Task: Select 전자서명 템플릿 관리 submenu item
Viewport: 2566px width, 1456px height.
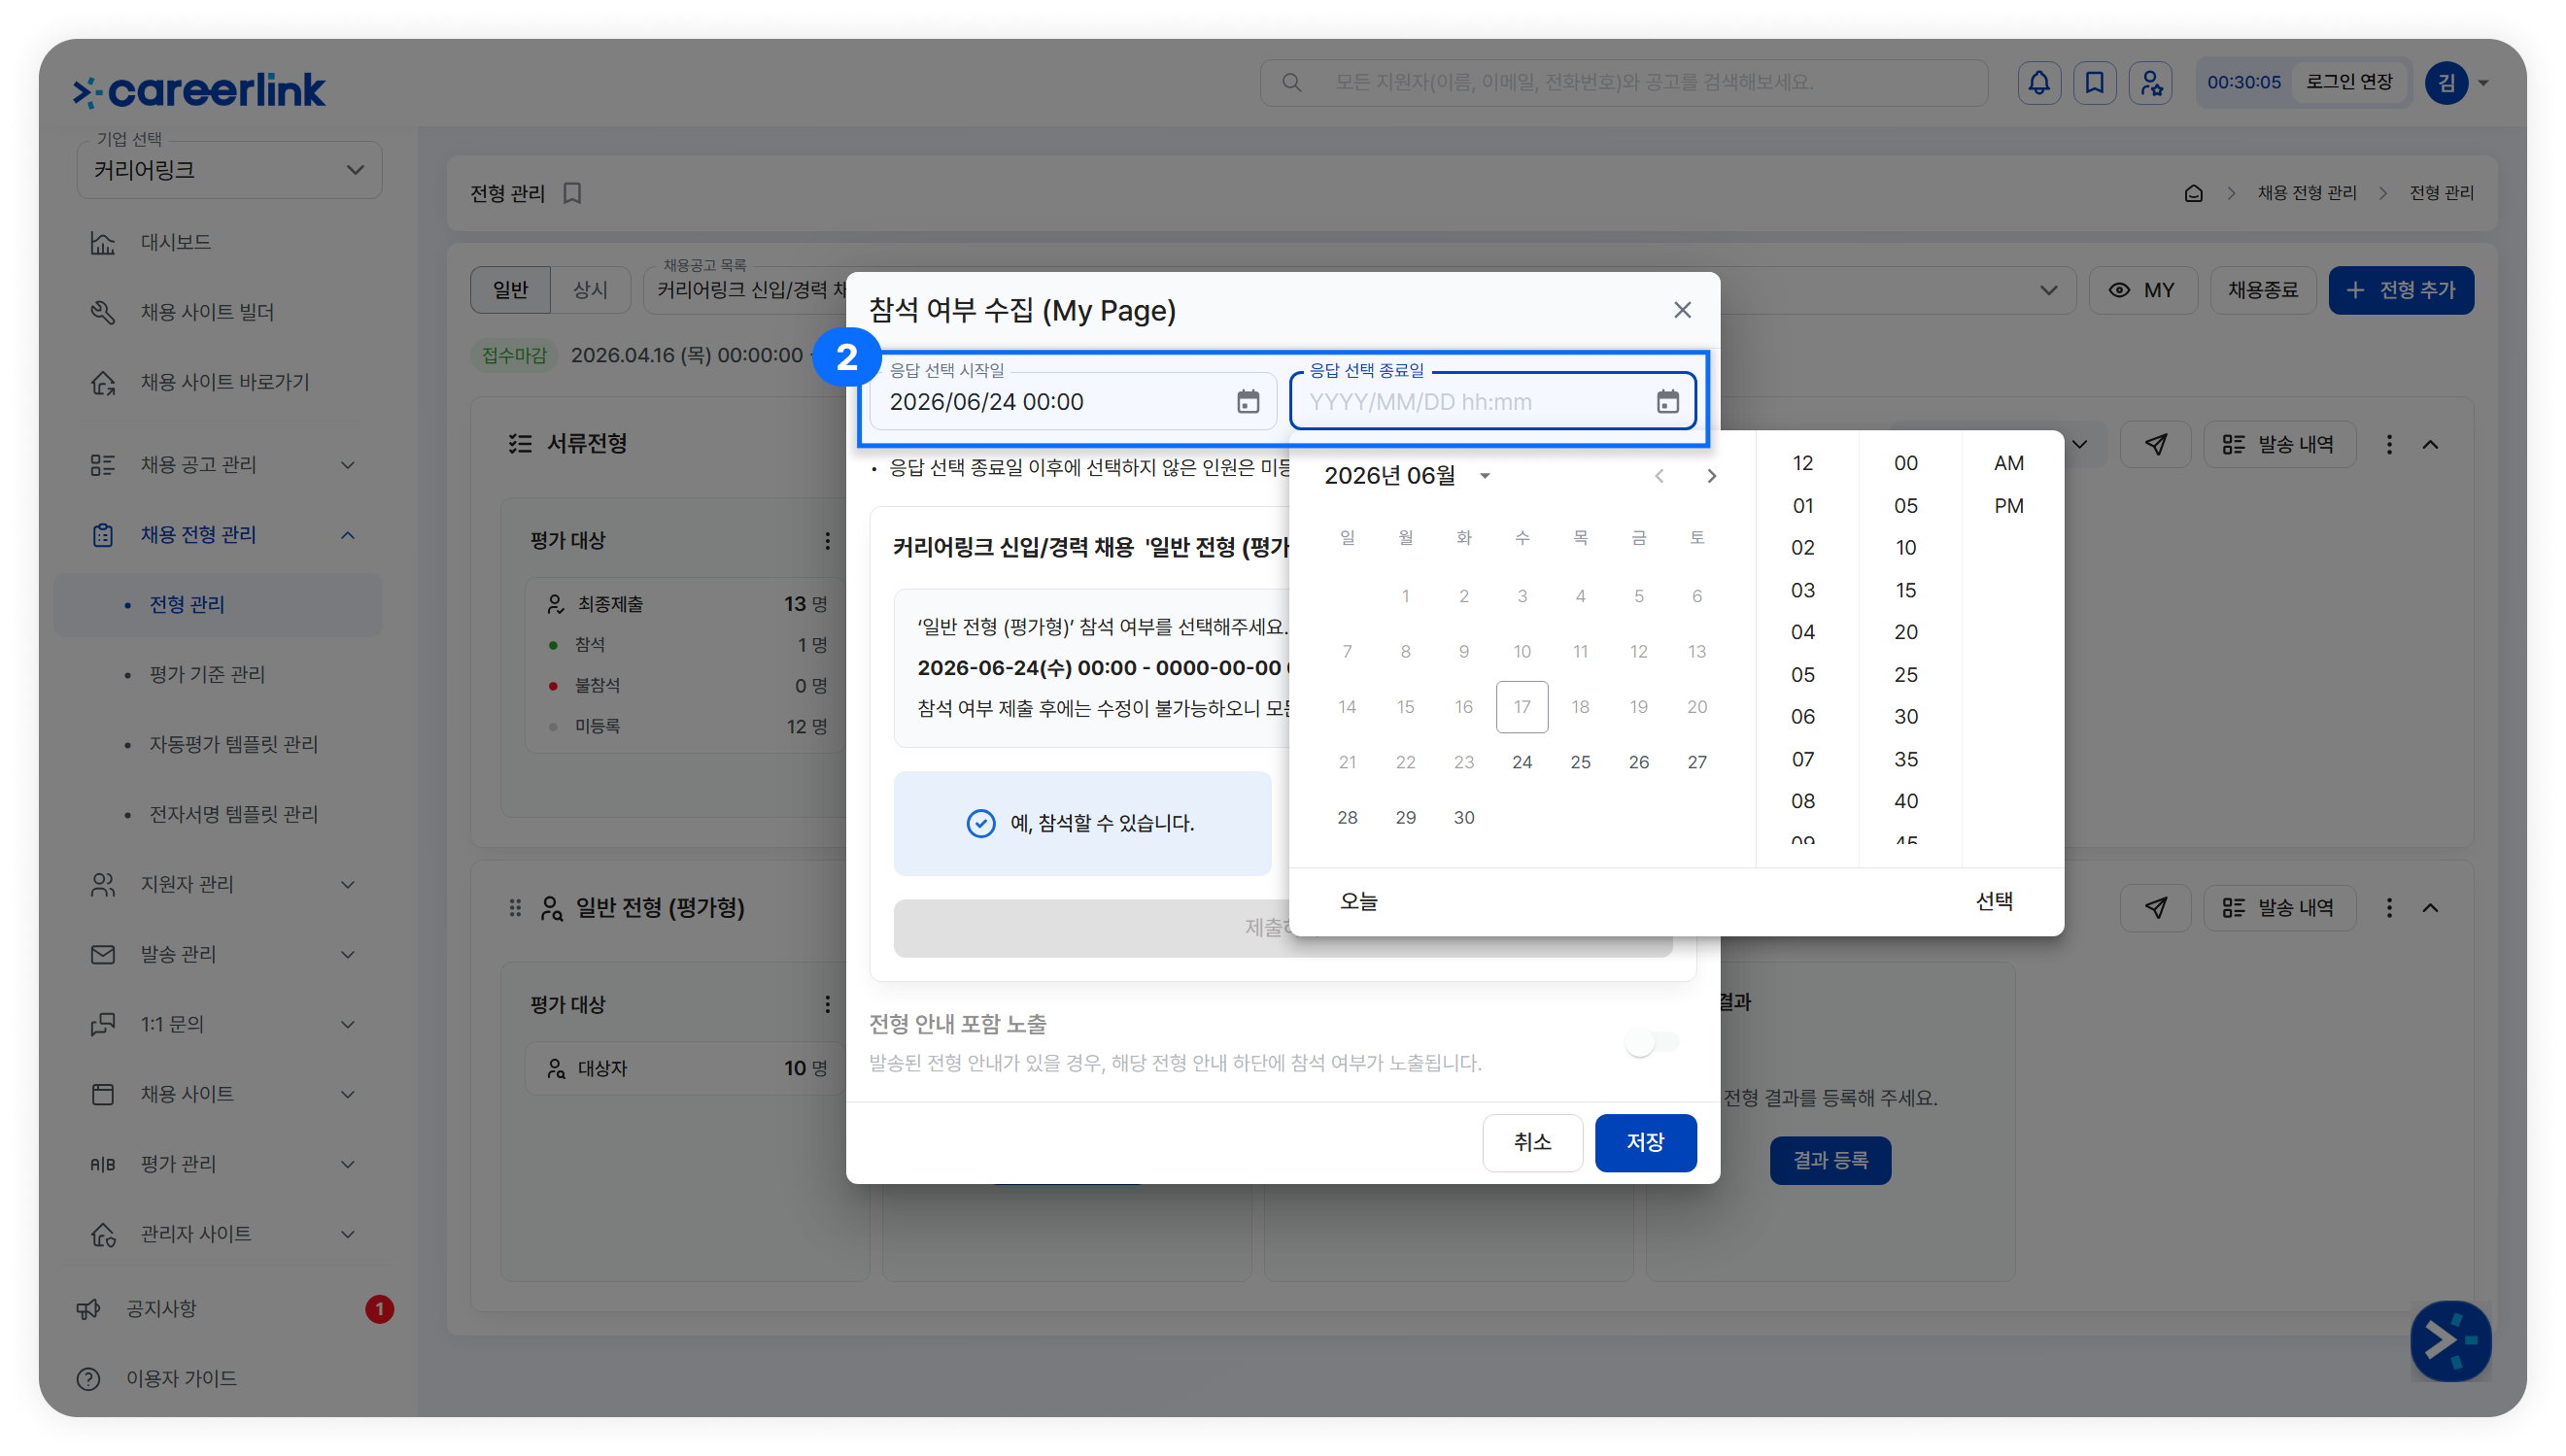Action: pos(233,814)
